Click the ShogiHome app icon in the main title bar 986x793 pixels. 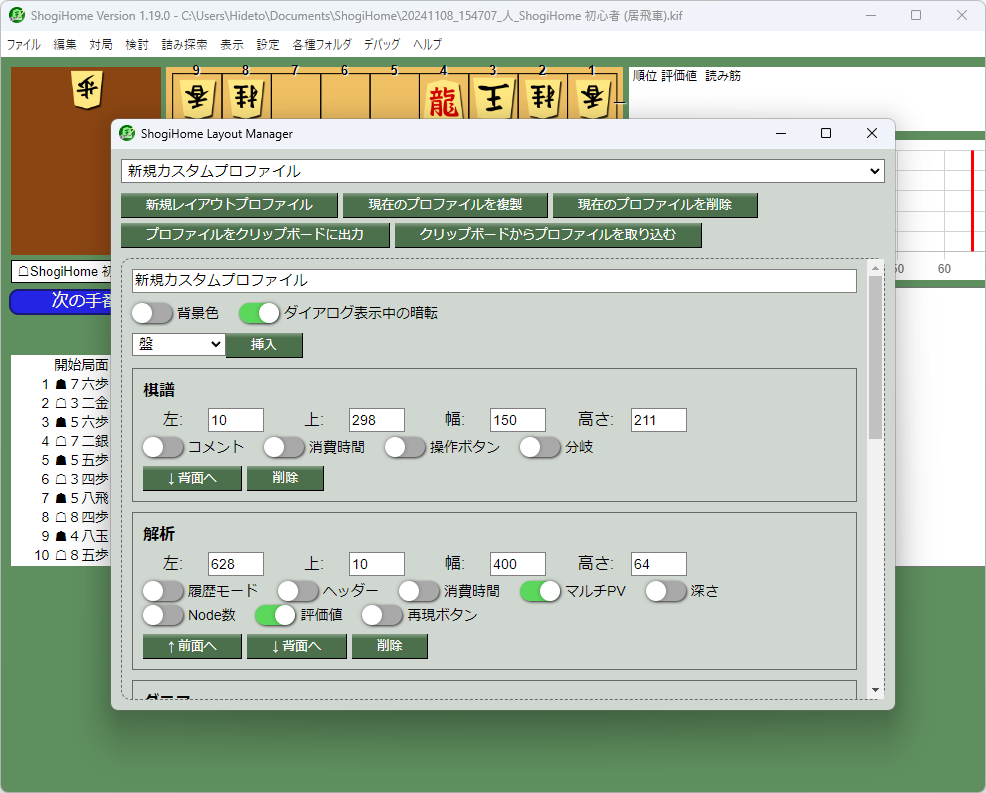pos(18,15)
